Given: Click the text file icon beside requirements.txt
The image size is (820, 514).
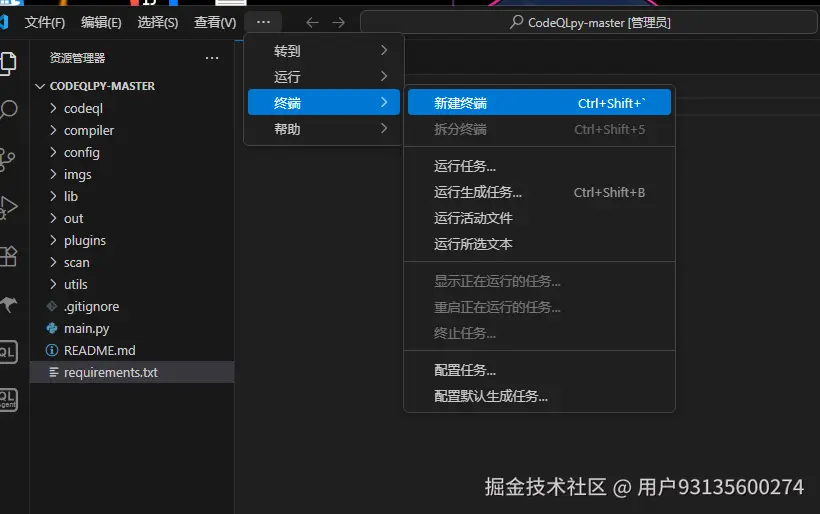Looking at the screenshot, I should 53,372.
